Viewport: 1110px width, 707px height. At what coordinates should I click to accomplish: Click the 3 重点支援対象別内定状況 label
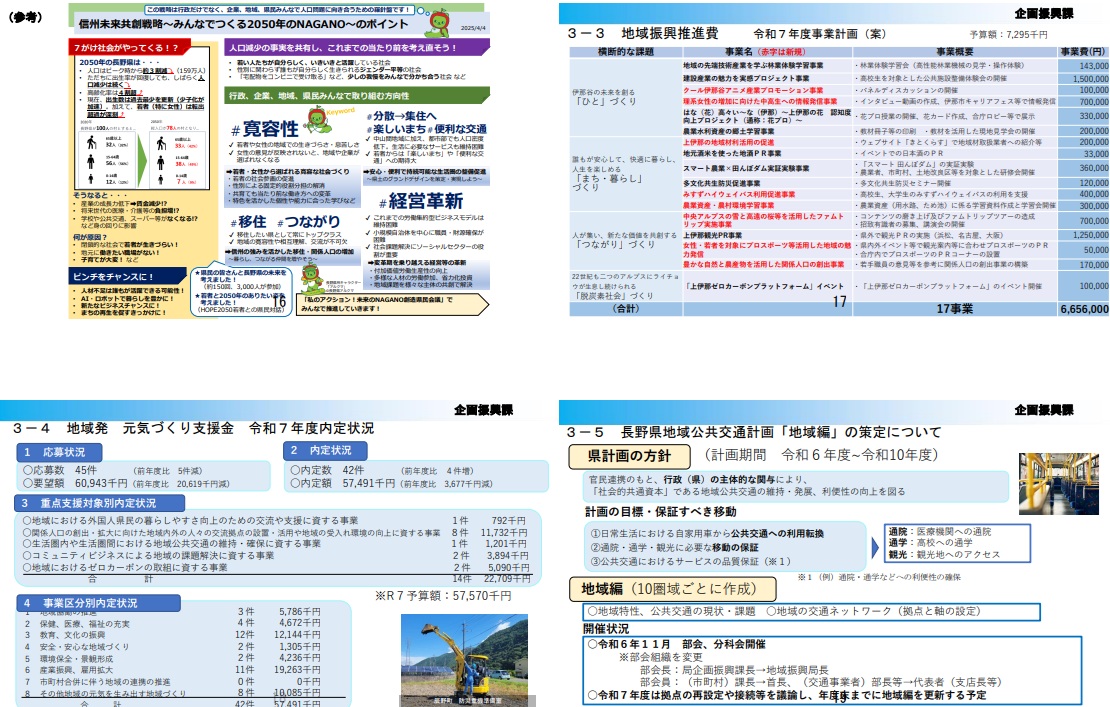[99, 502]
